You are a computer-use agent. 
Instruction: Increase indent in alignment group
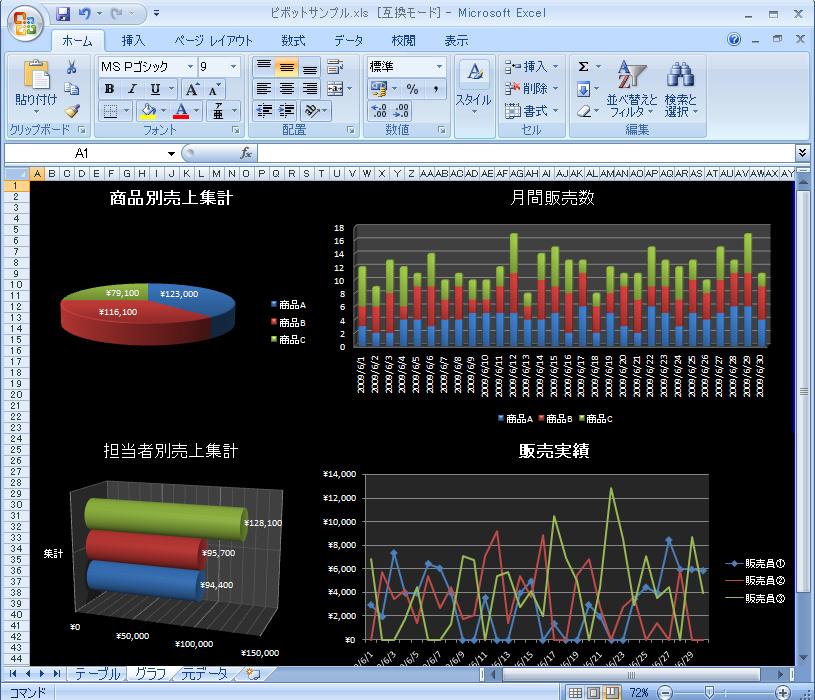(x=287, y=111)
